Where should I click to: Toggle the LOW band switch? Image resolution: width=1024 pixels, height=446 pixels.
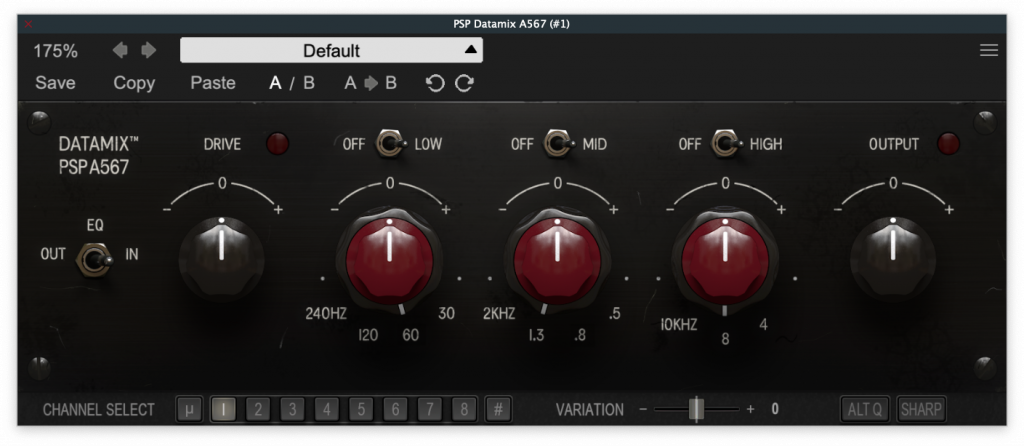click(389, 145)
